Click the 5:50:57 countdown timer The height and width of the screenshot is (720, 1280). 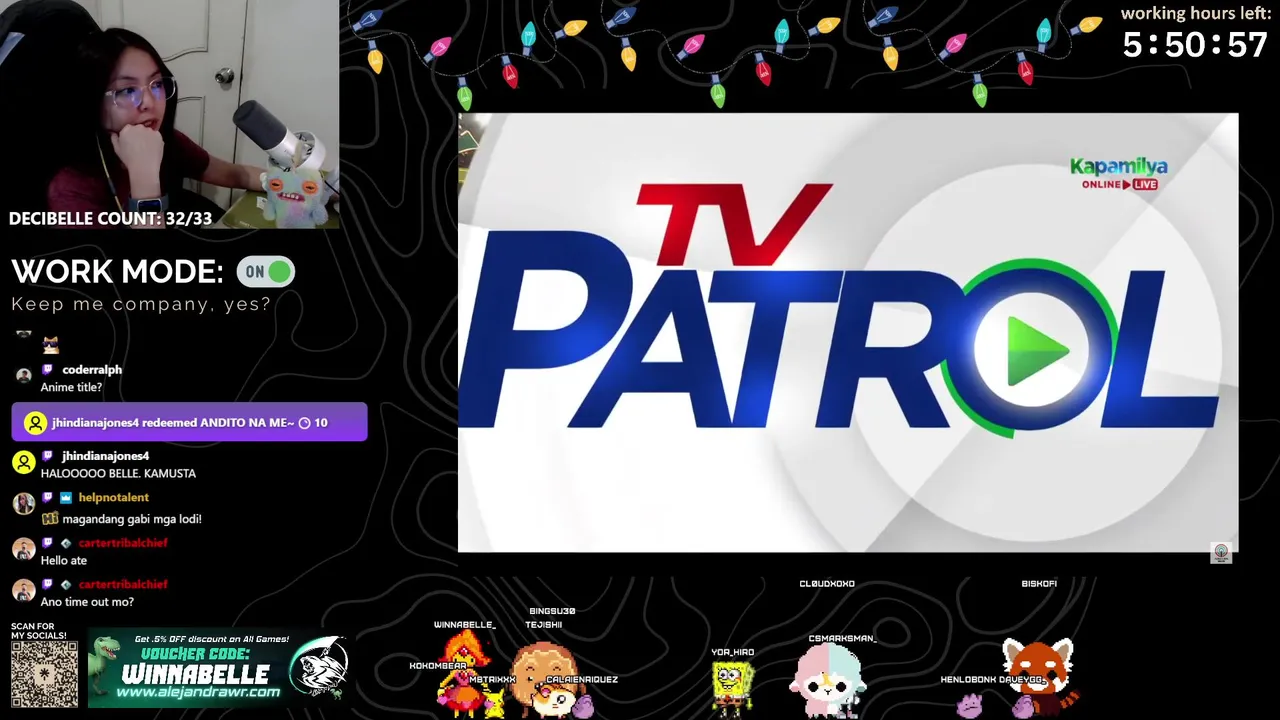pyautogui.click(x=1195, y=45)
